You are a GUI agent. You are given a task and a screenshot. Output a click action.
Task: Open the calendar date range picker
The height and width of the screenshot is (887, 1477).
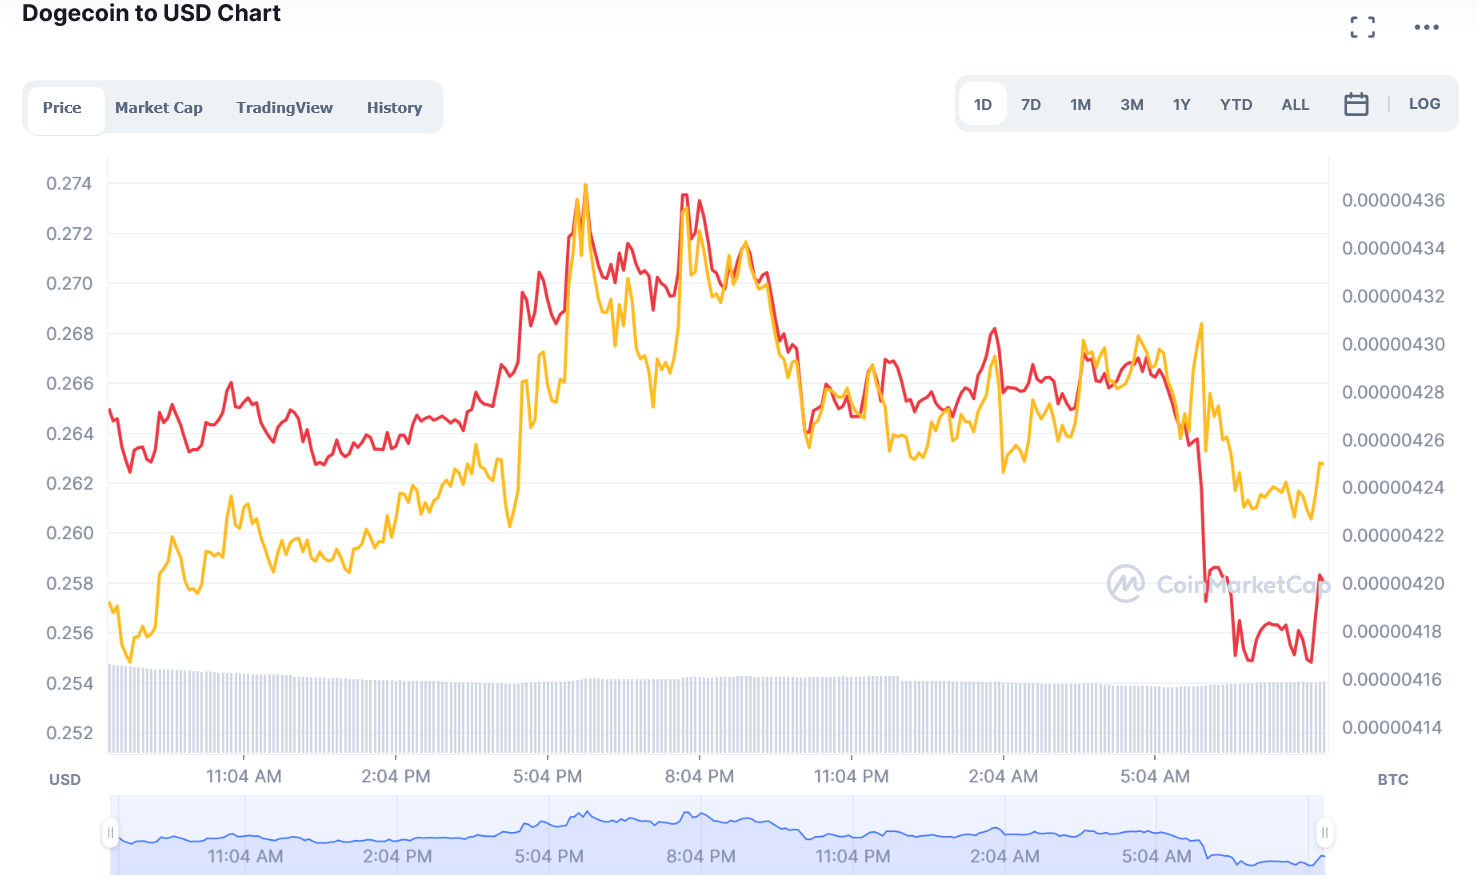tap(1355, 104)
